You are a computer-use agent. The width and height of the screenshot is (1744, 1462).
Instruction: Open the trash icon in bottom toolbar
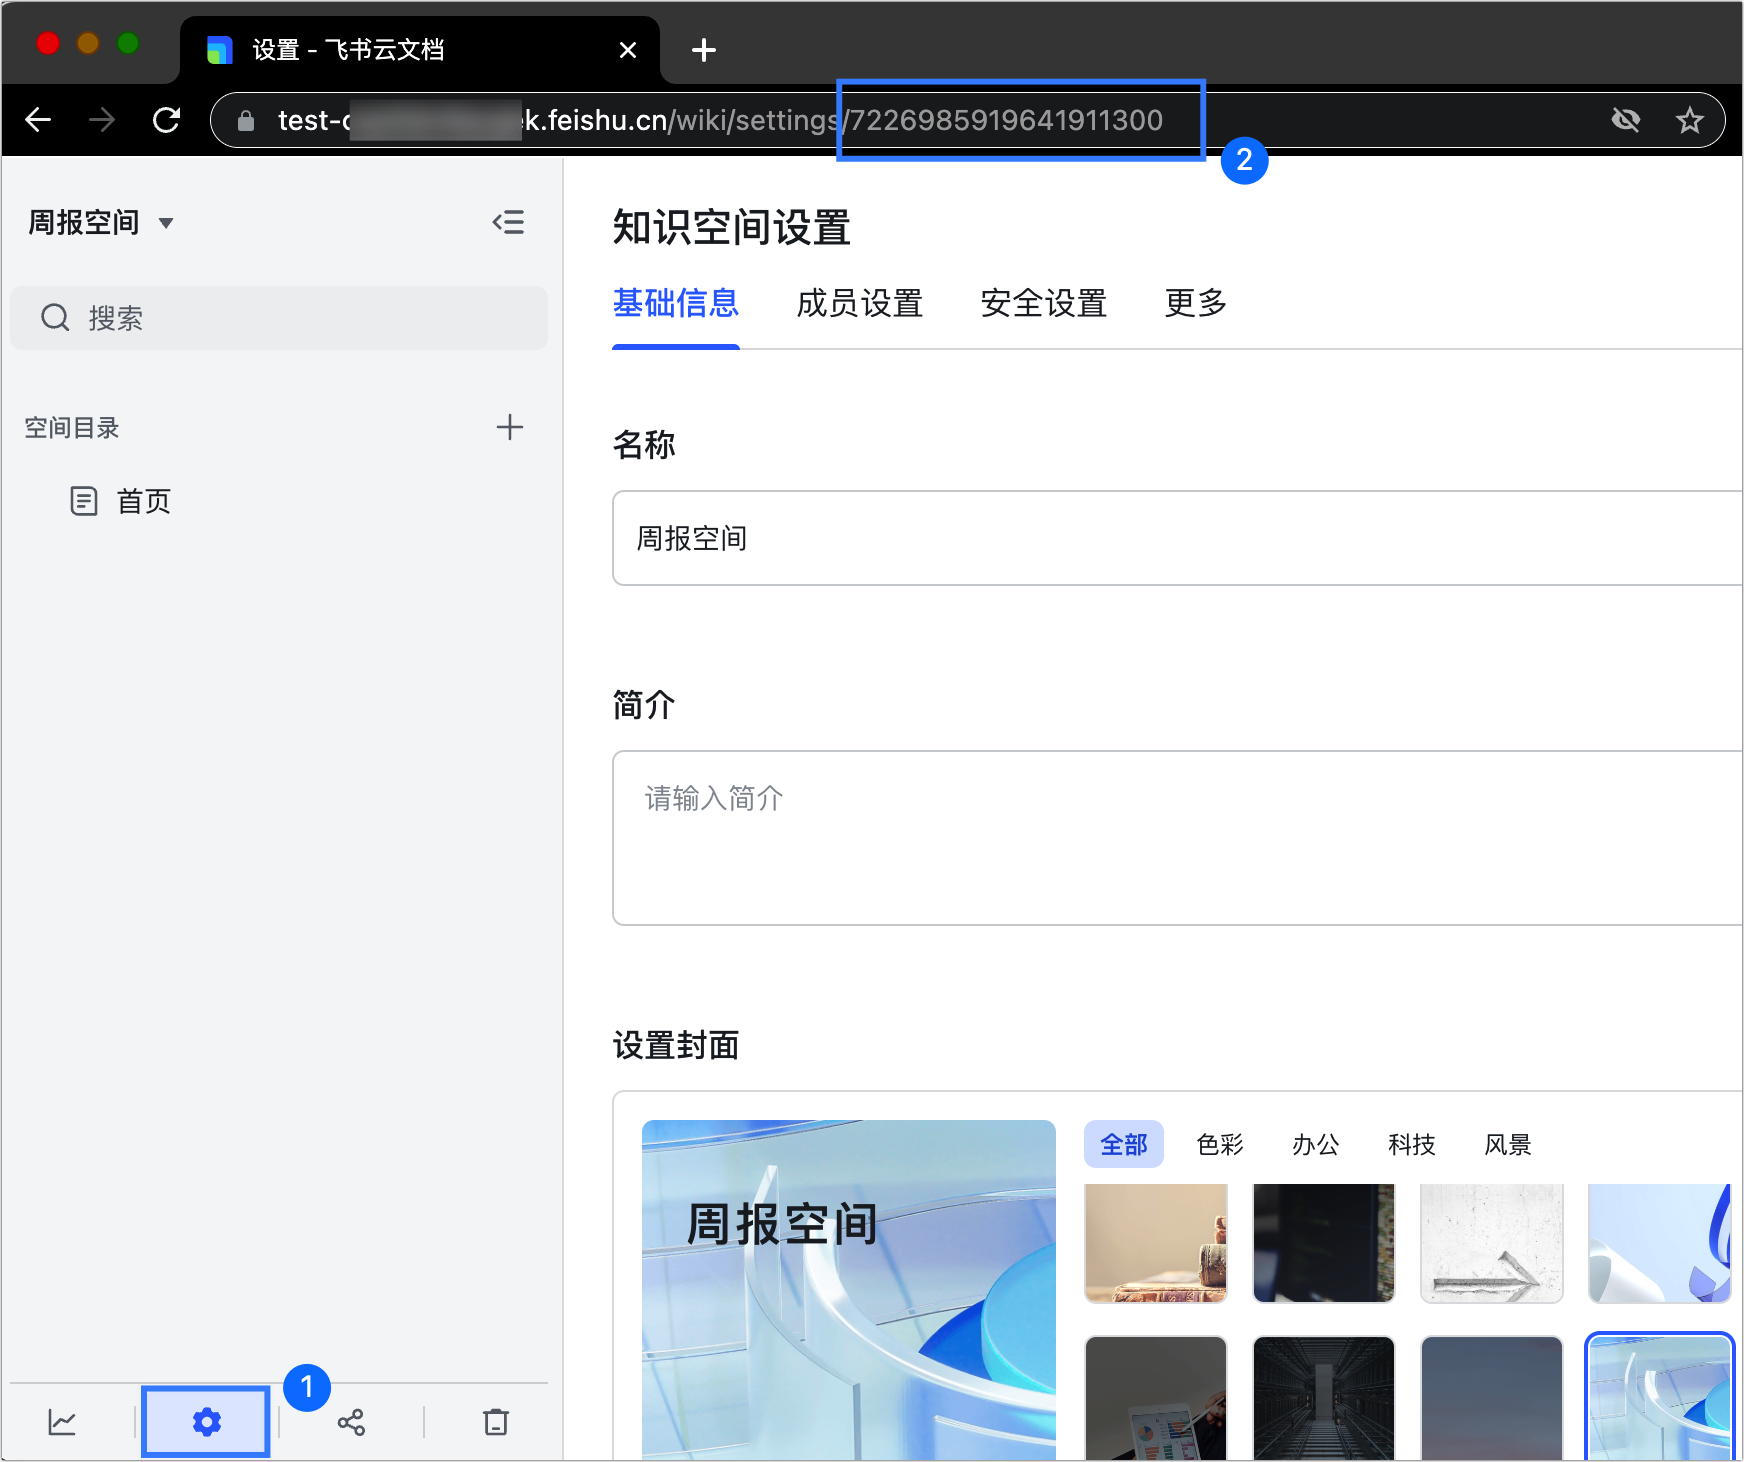[x=496, y=1420]
